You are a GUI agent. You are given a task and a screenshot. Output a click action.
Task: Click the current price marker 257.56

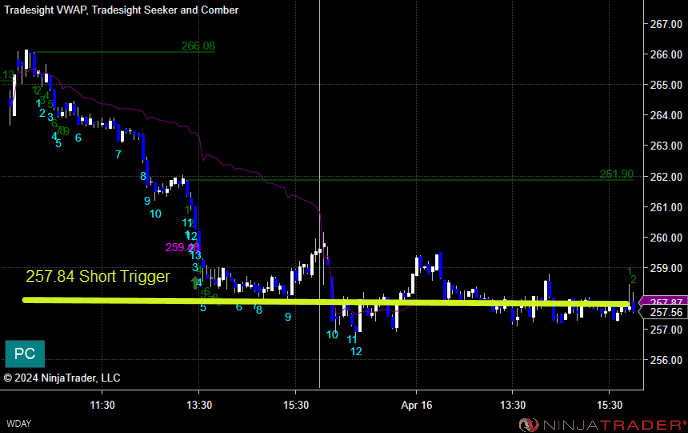666,312
